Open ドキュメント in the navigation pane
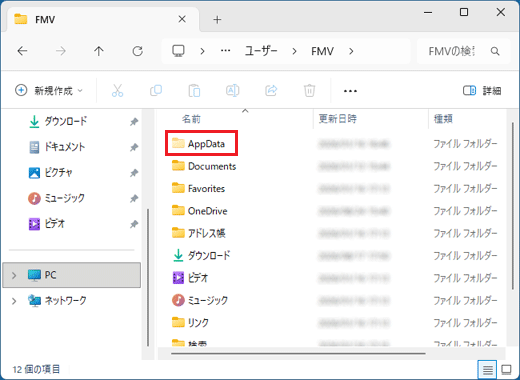This screenshot has height=380, width=520. pyautogui.click(x=64, y=147)
